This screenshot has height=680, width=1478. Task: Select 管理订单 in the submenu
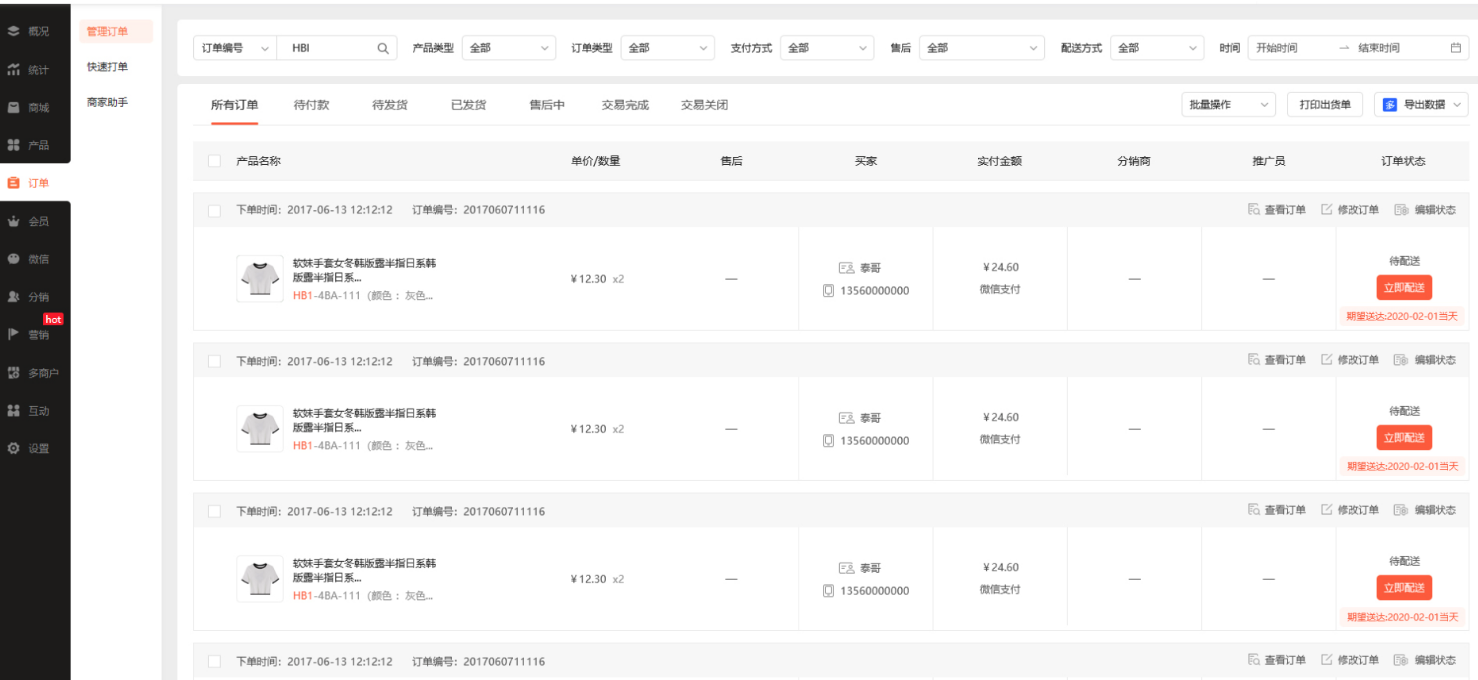[116, 32]
